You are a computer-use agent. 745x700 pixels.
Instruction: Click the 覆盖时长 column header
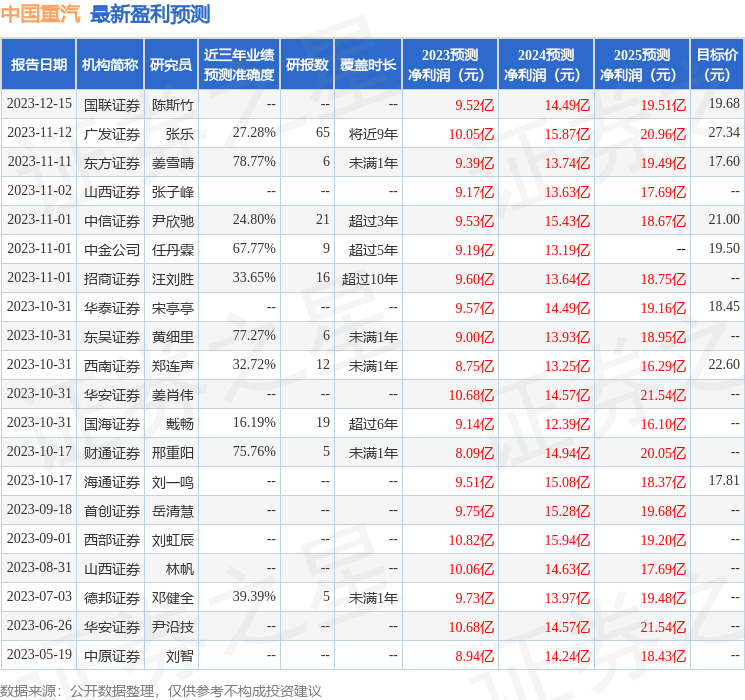[368, 64]
